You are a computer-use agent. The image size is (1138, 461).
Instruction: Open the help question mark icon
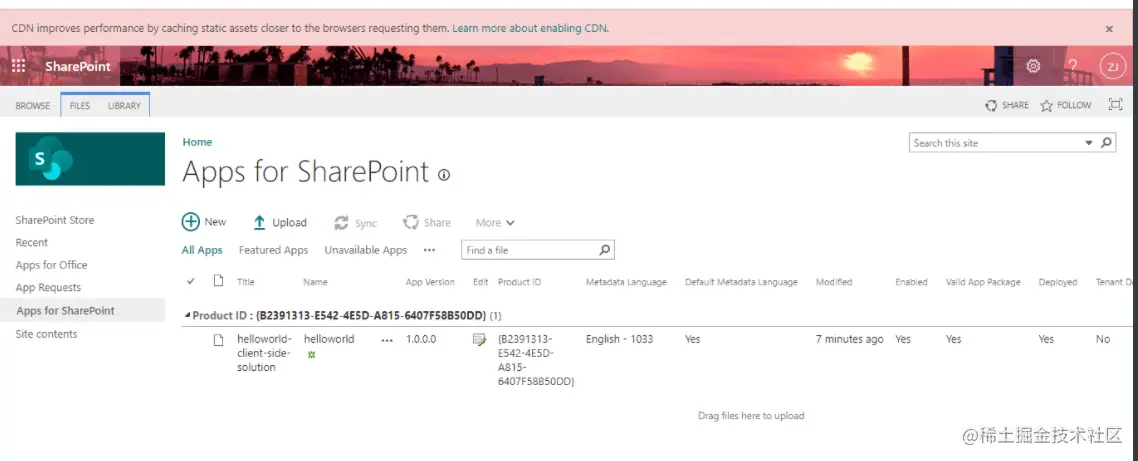(1073, 66)
